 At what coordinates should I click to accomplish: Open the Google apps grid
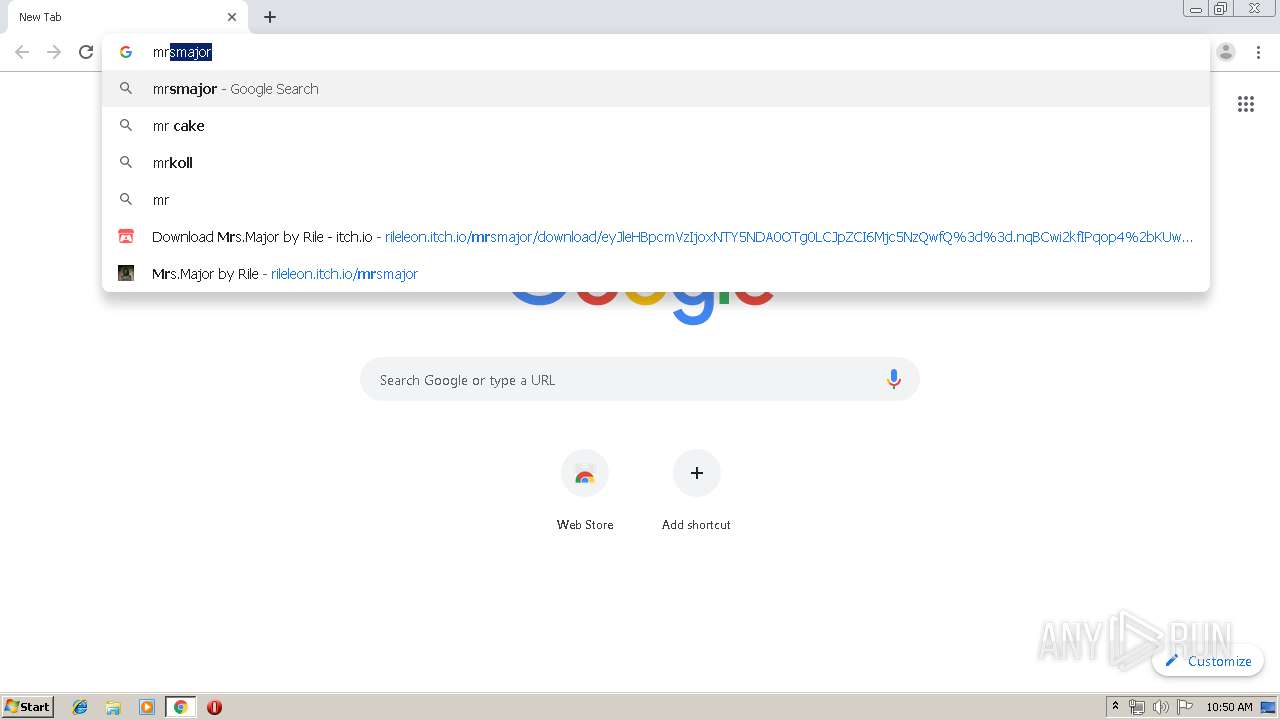point(1246,104)
